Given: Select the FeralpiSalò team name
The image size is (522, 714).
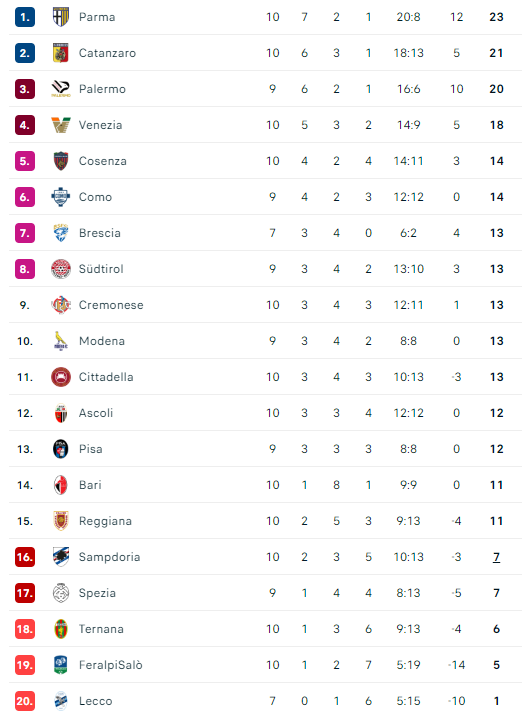Looking at the screenshot, I should click(111, 665).
